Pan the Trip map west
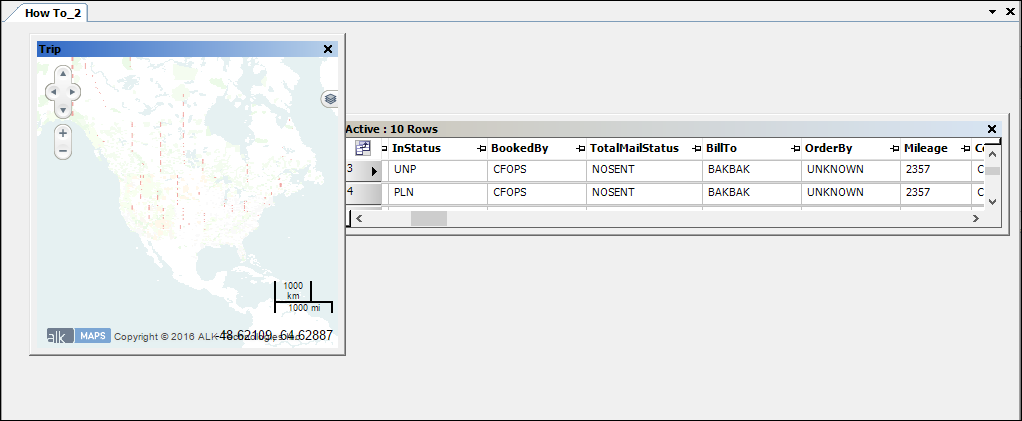The image size is (1022, 421). click(53, 93)
